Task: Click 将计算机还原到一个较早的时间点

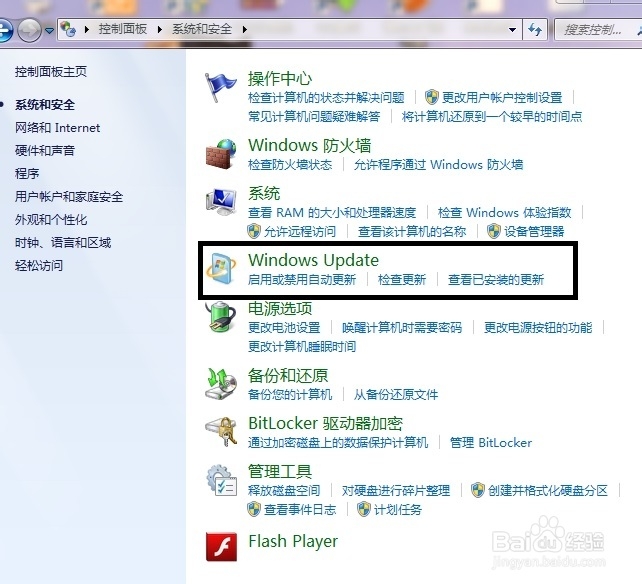Action: [492, 117]
